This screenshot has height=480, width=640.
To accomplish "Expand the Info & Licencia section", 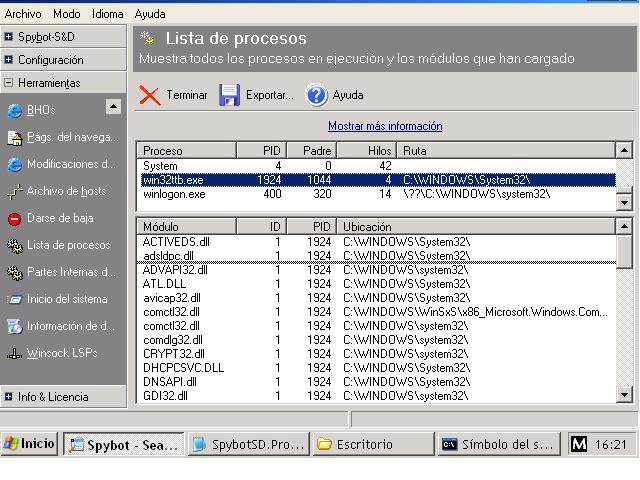I will (63, 397).
